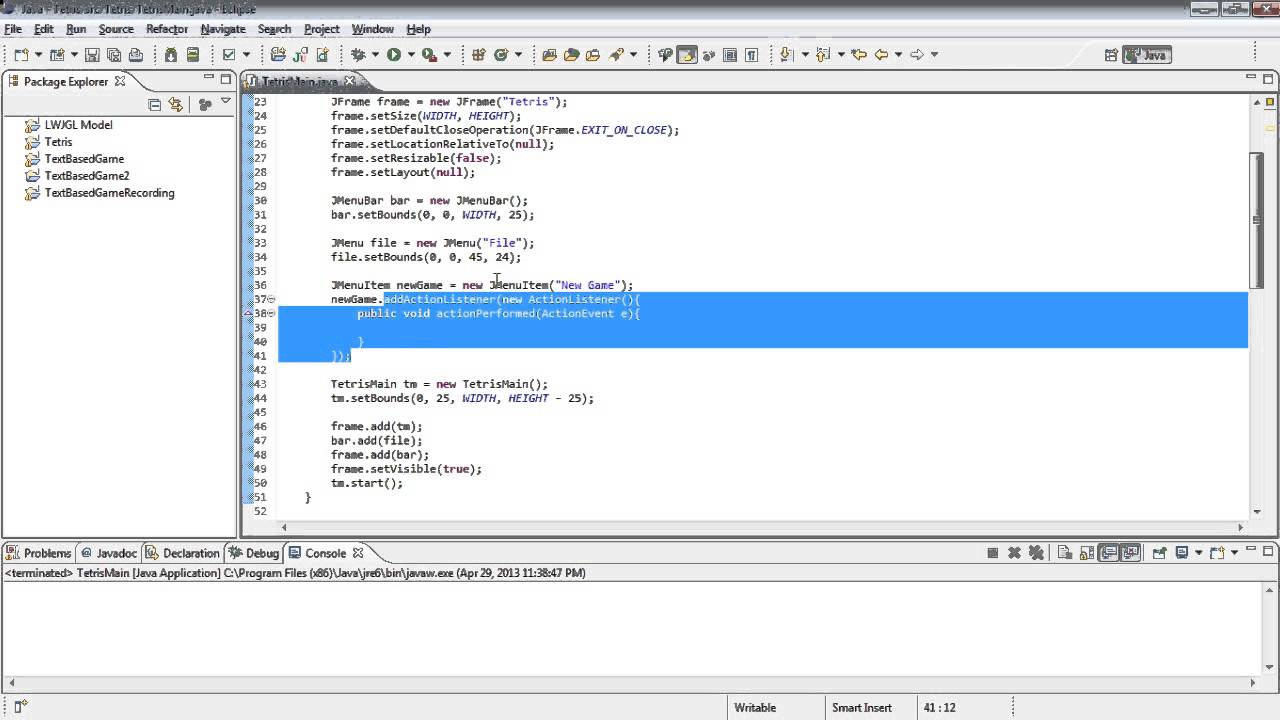Click the Debug bug icon in toolbar
Image resolution: width=1280 pixels, height=720 pixels.
[357, 55]
